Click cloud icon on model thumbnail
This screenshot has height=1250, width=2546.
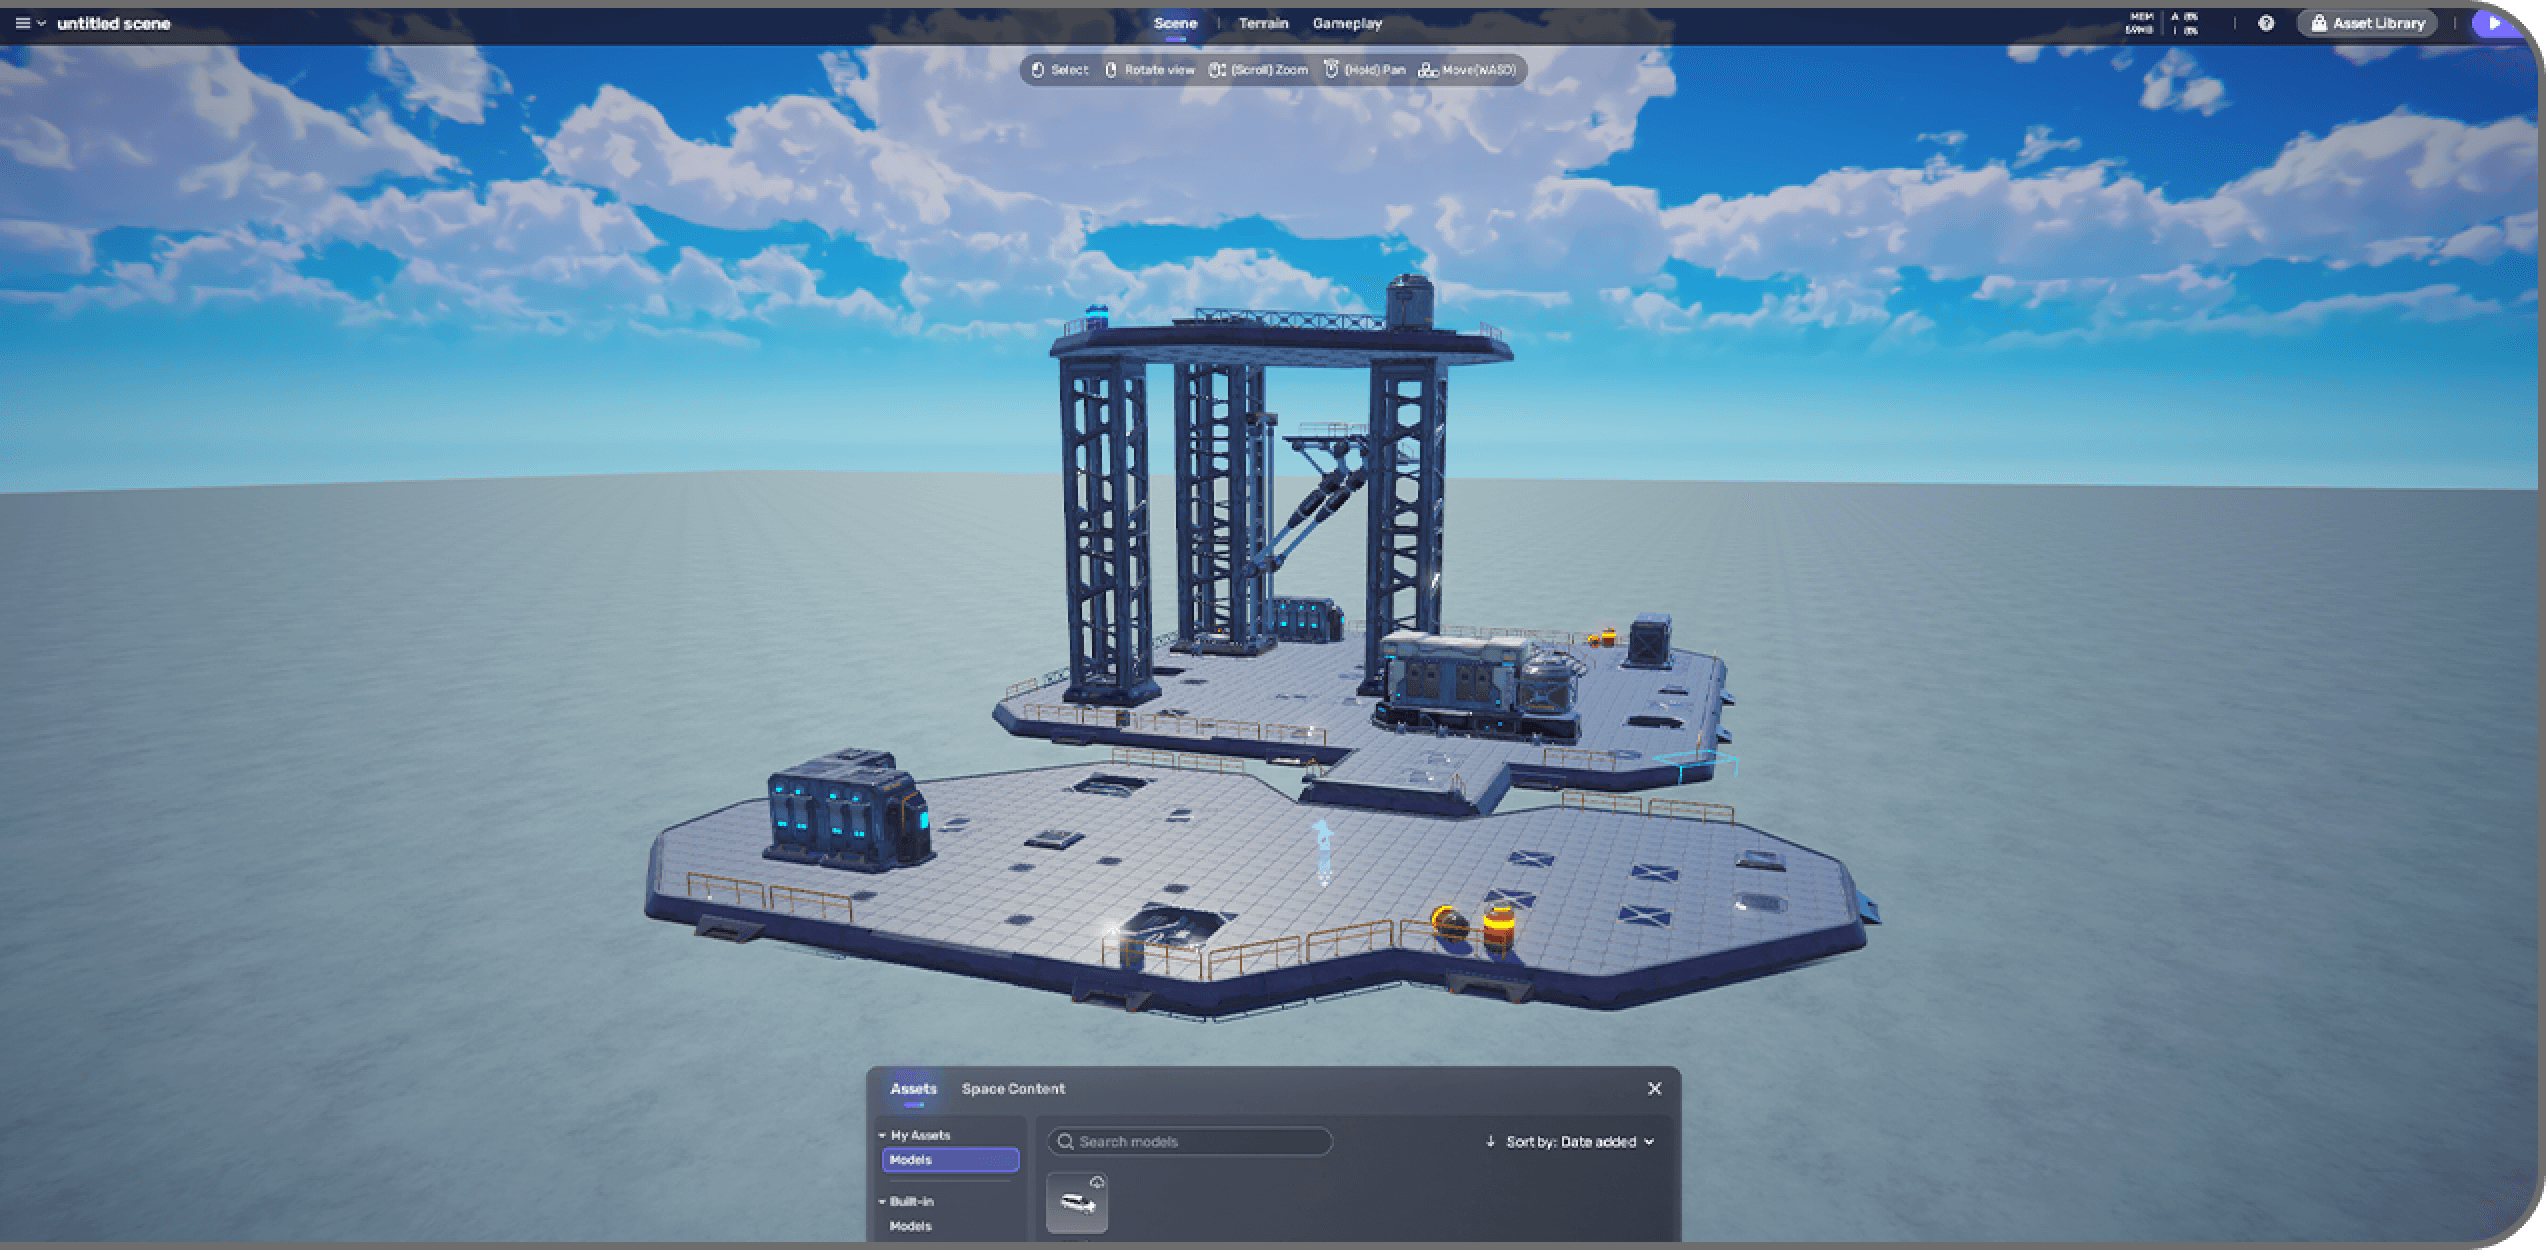(x=1097, y=1182)
